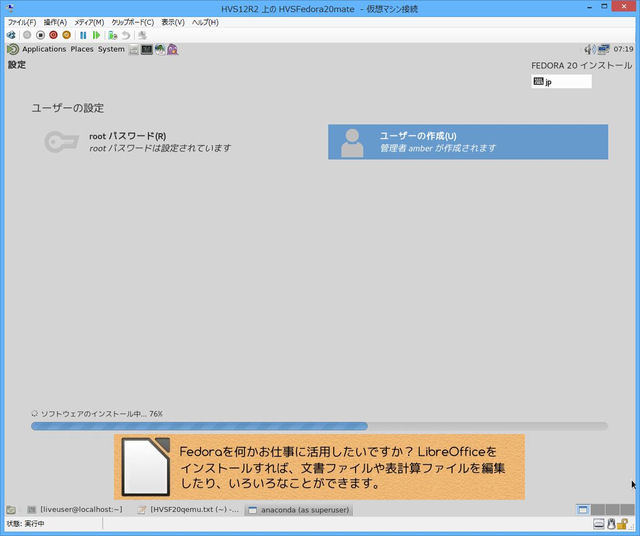Click the FEDORA 20 インストール heading
The height and width of the screenshot is (536, 640).
(581, 65)
